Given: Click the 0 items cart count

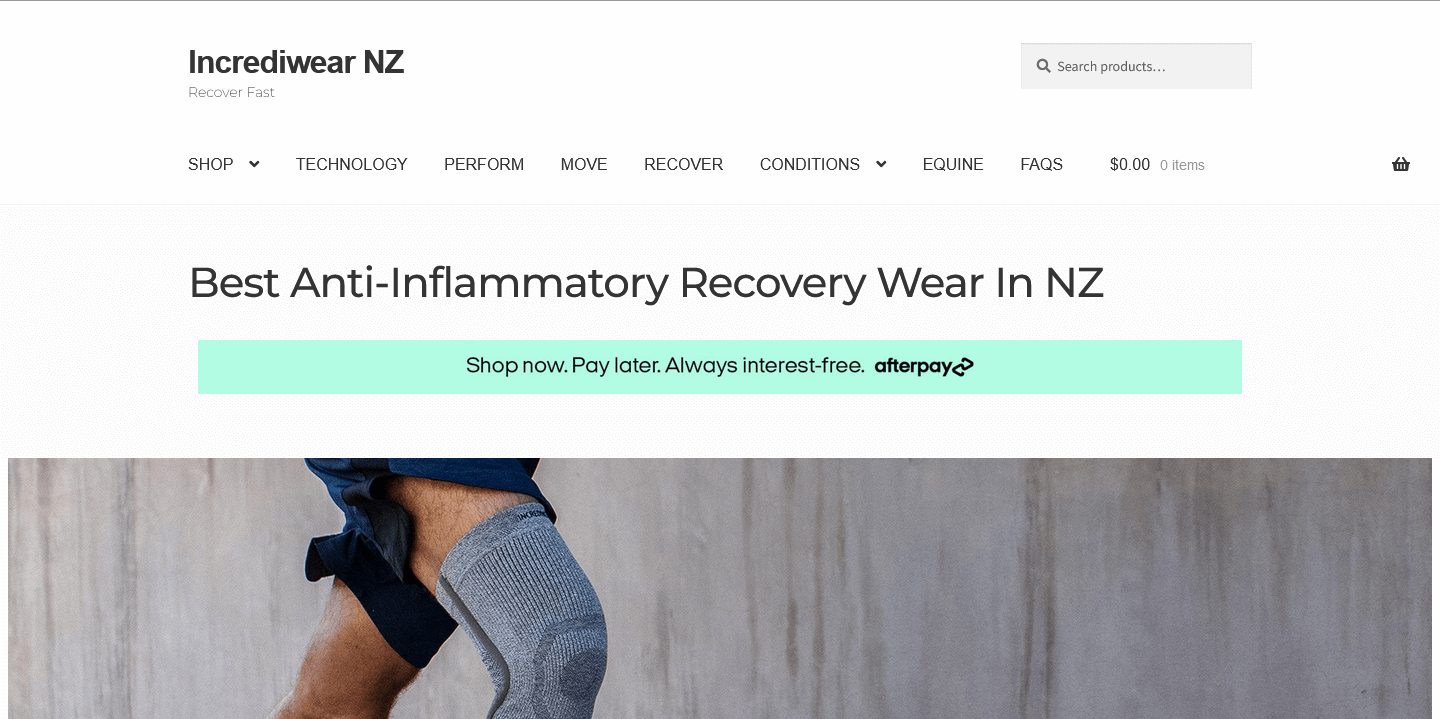Looking at the screenshot, I should tap(1182, 165).
